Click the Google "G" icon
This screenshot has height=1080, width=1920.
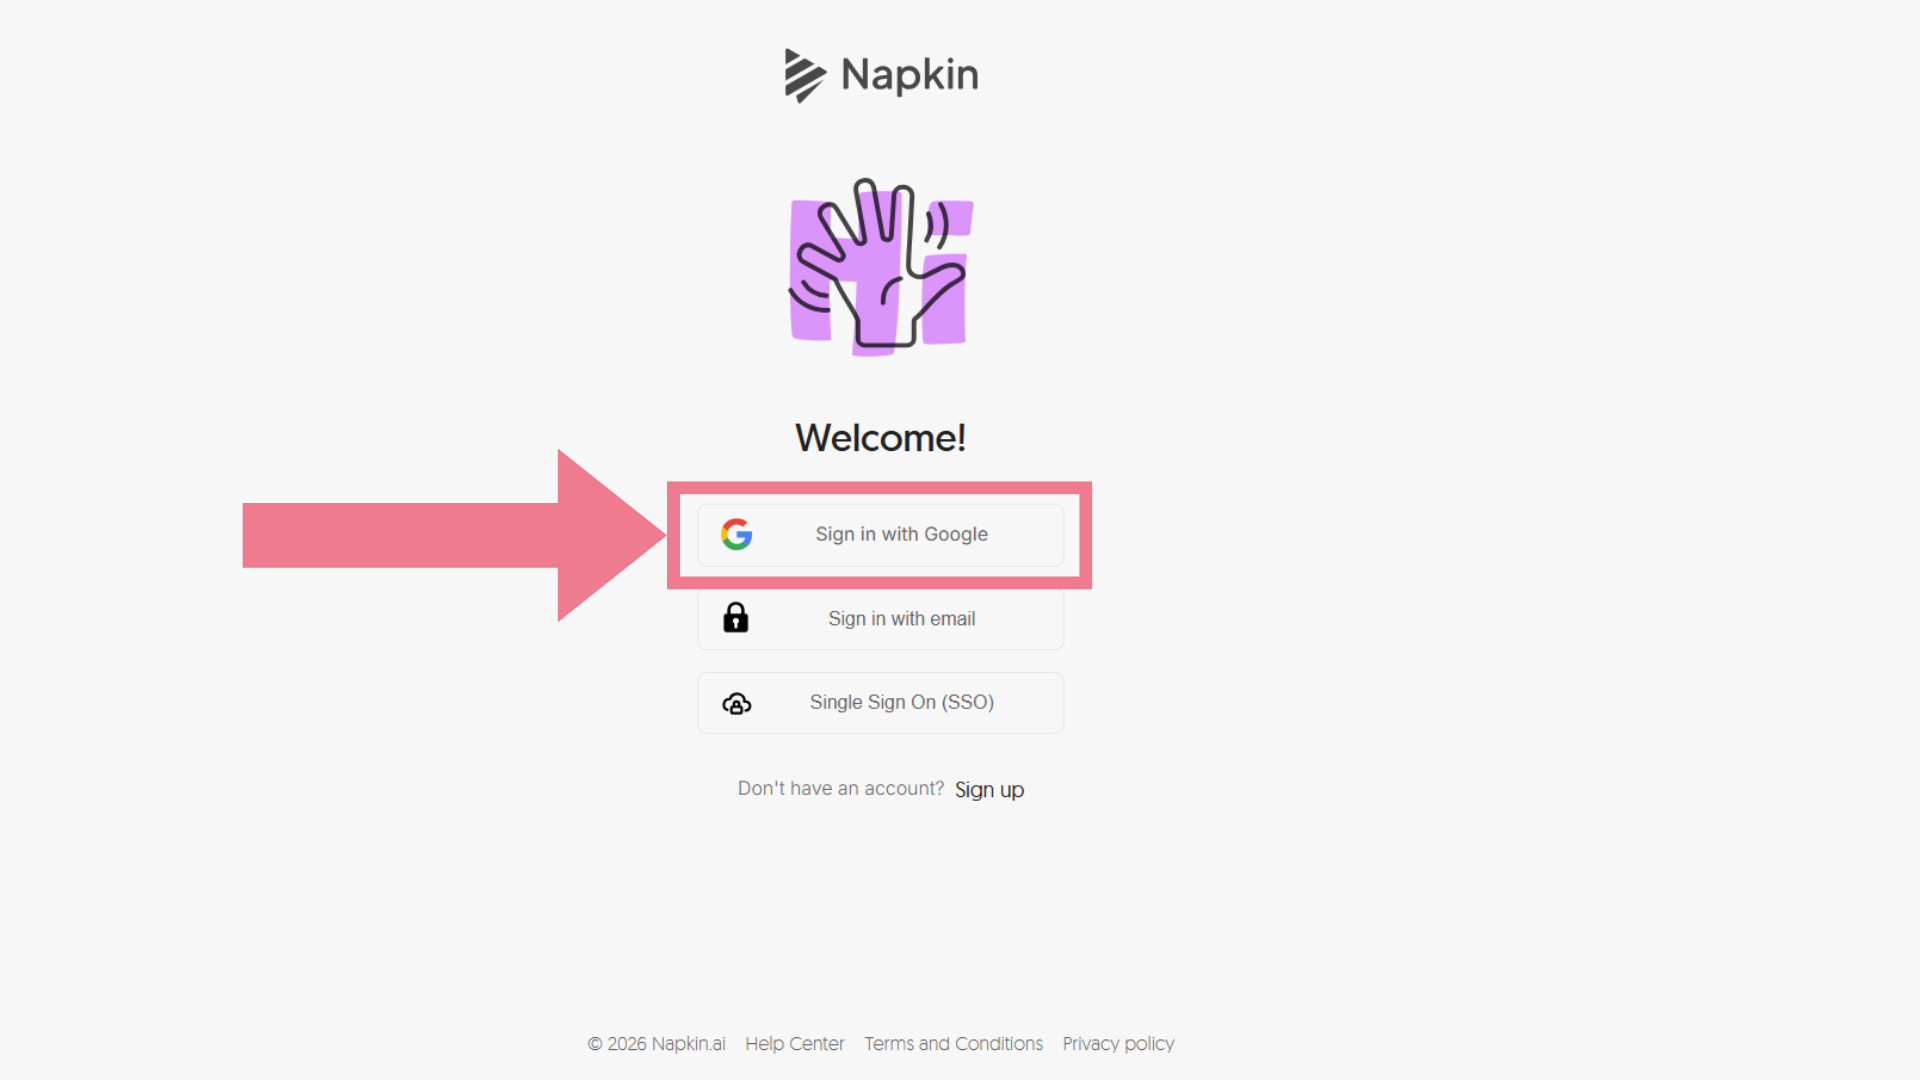[x=737, y=534]
